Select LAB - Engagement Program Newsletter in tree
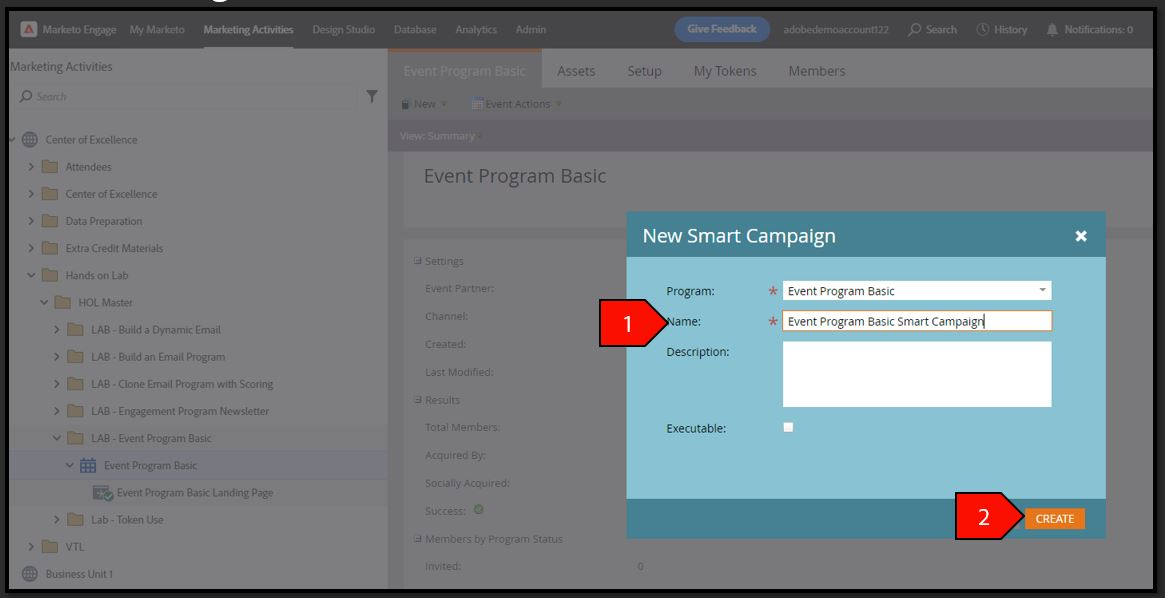Image resolution: width=1165 pixels, height=598 pixels. click(180, 412)
